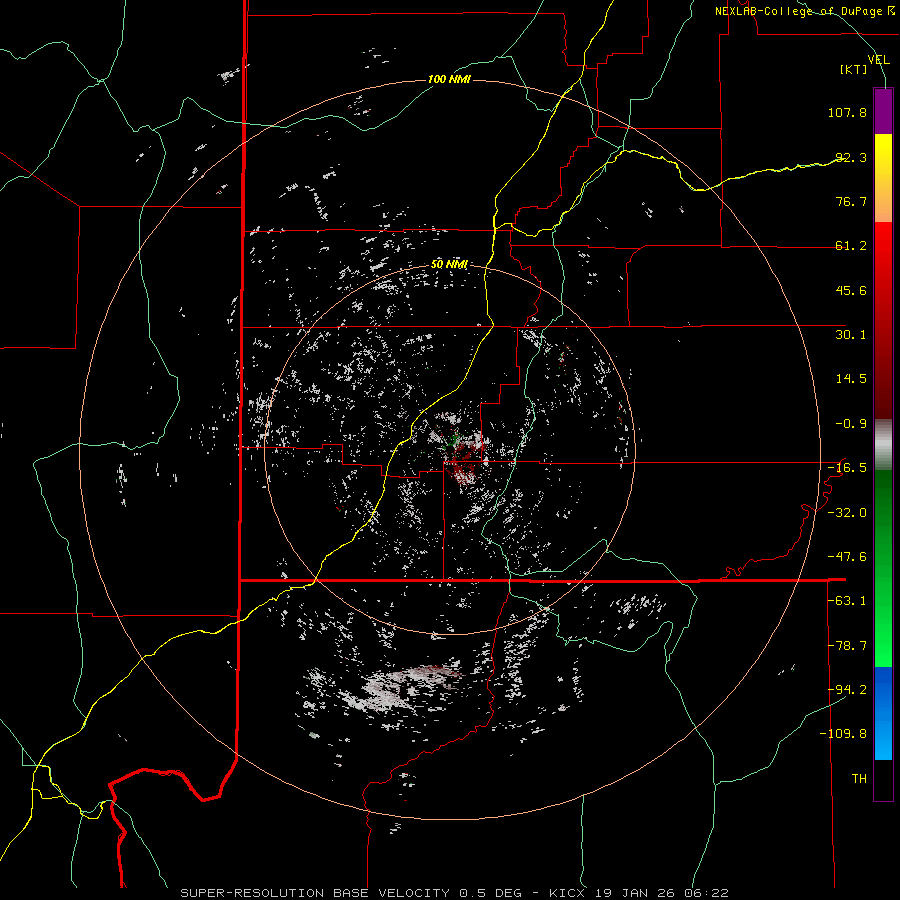Click the Super-Resolution Base Velocity caption

[454, 893]
